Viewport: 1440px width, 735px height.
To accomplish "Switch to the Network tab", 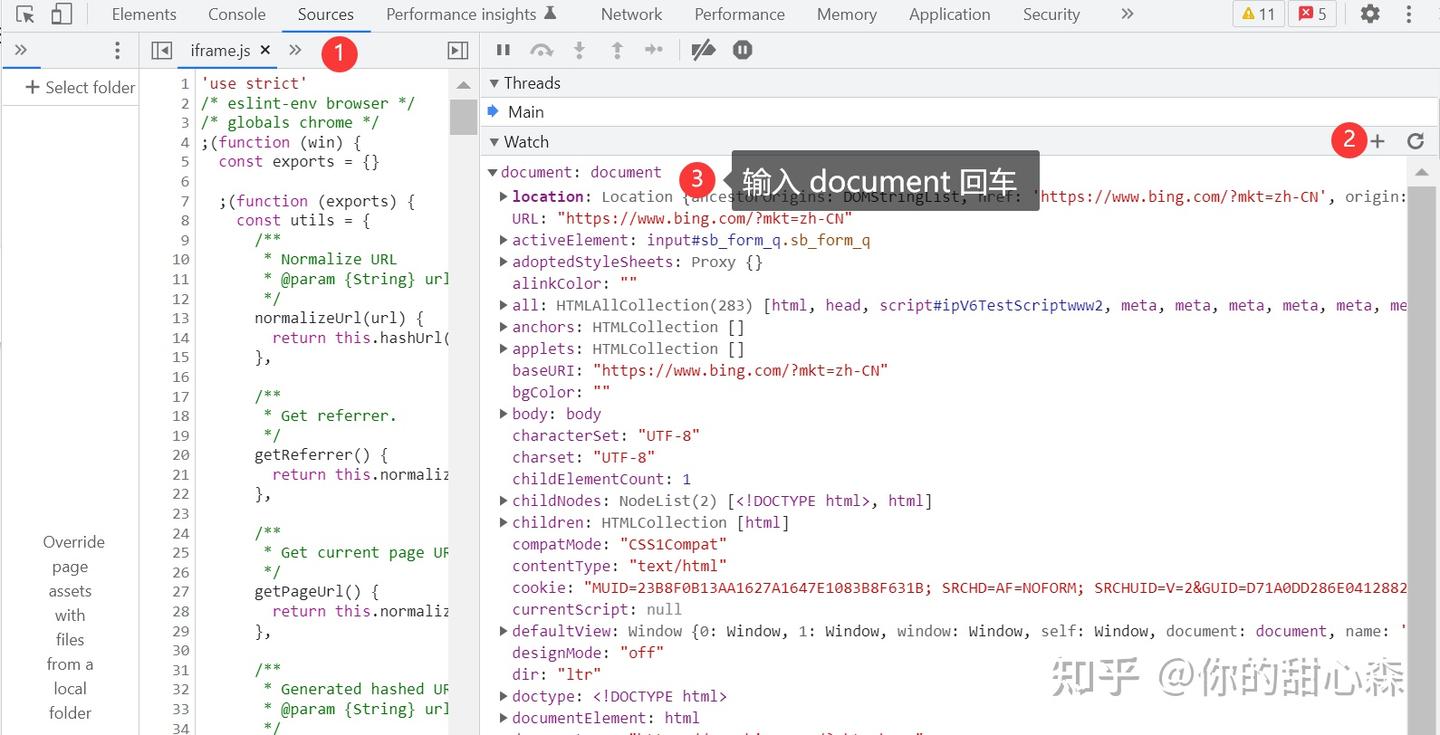I will point(631,14).
